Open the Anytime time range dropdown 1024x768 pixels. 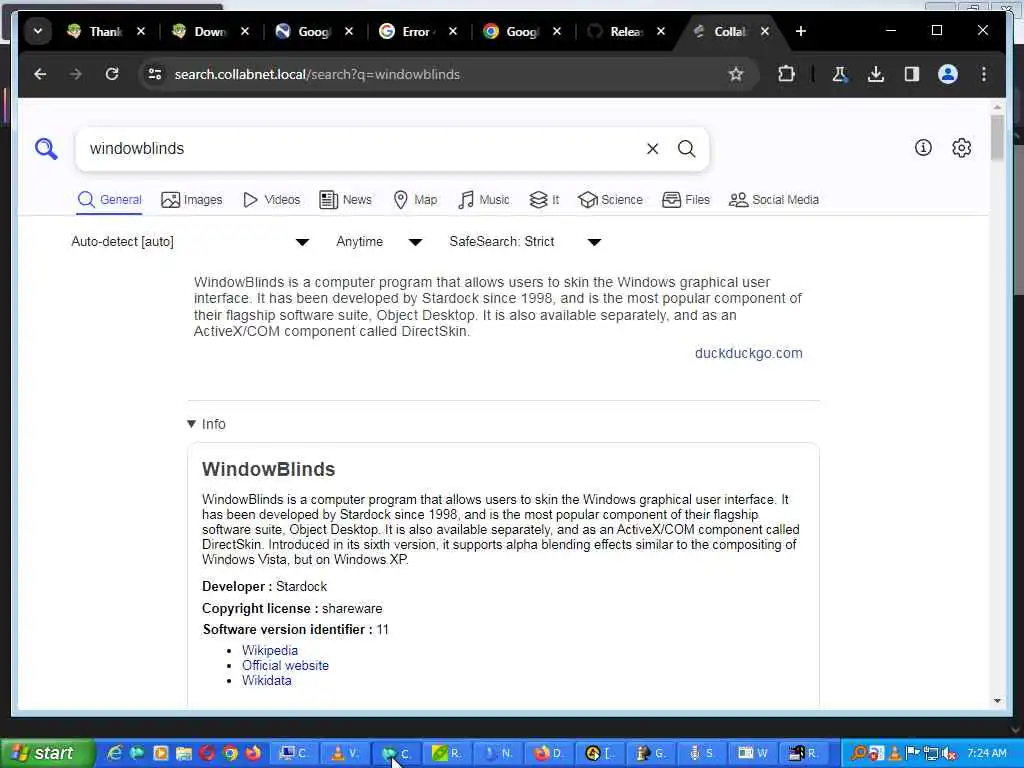coord(379,242)
